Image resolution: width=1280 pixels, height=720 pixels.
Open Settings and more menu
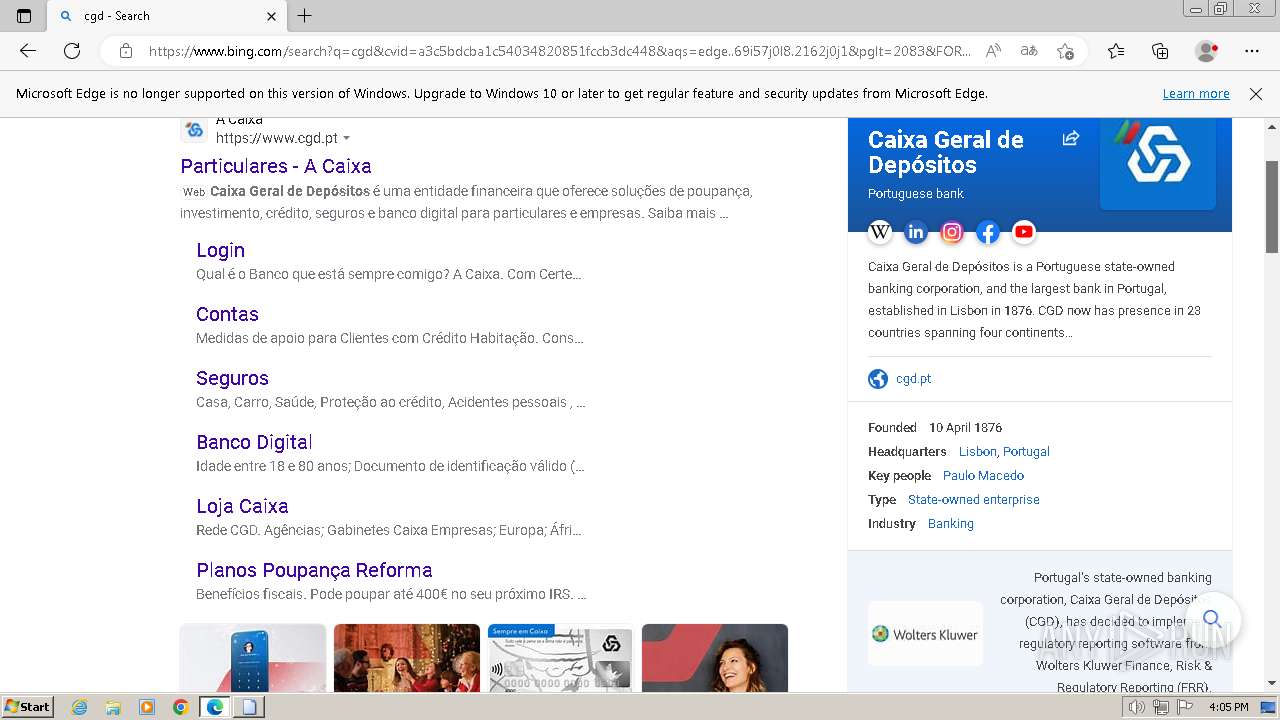point(1252,51)
